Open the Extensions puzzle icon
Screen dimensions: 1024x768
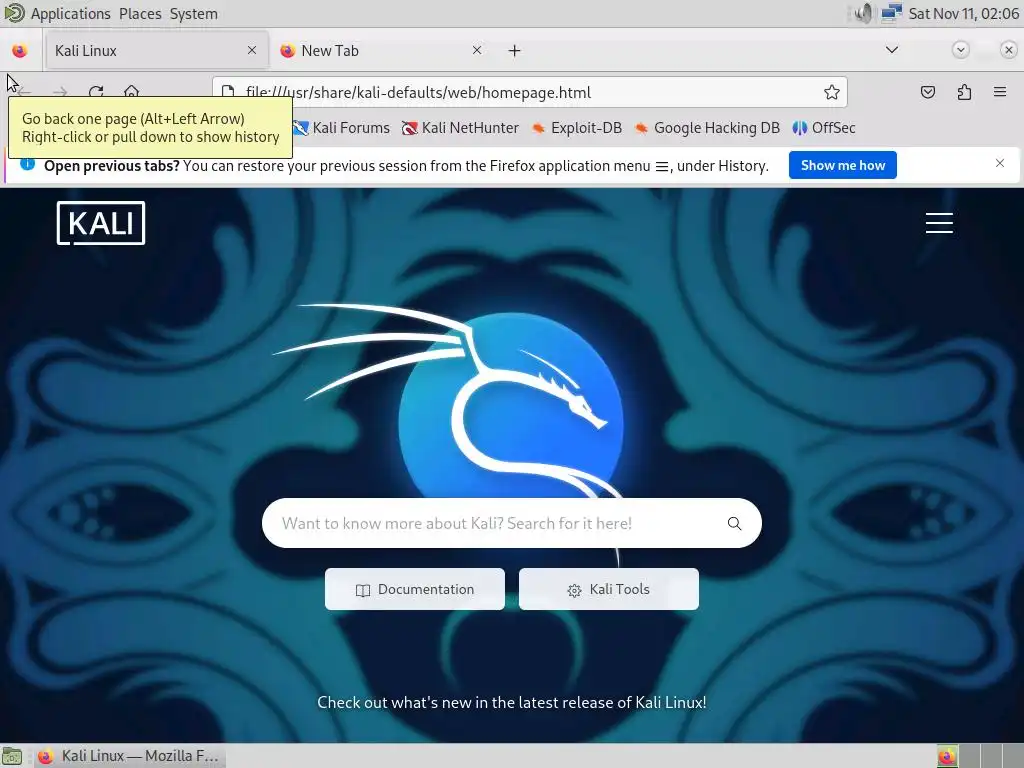click(x=964, y=92)
